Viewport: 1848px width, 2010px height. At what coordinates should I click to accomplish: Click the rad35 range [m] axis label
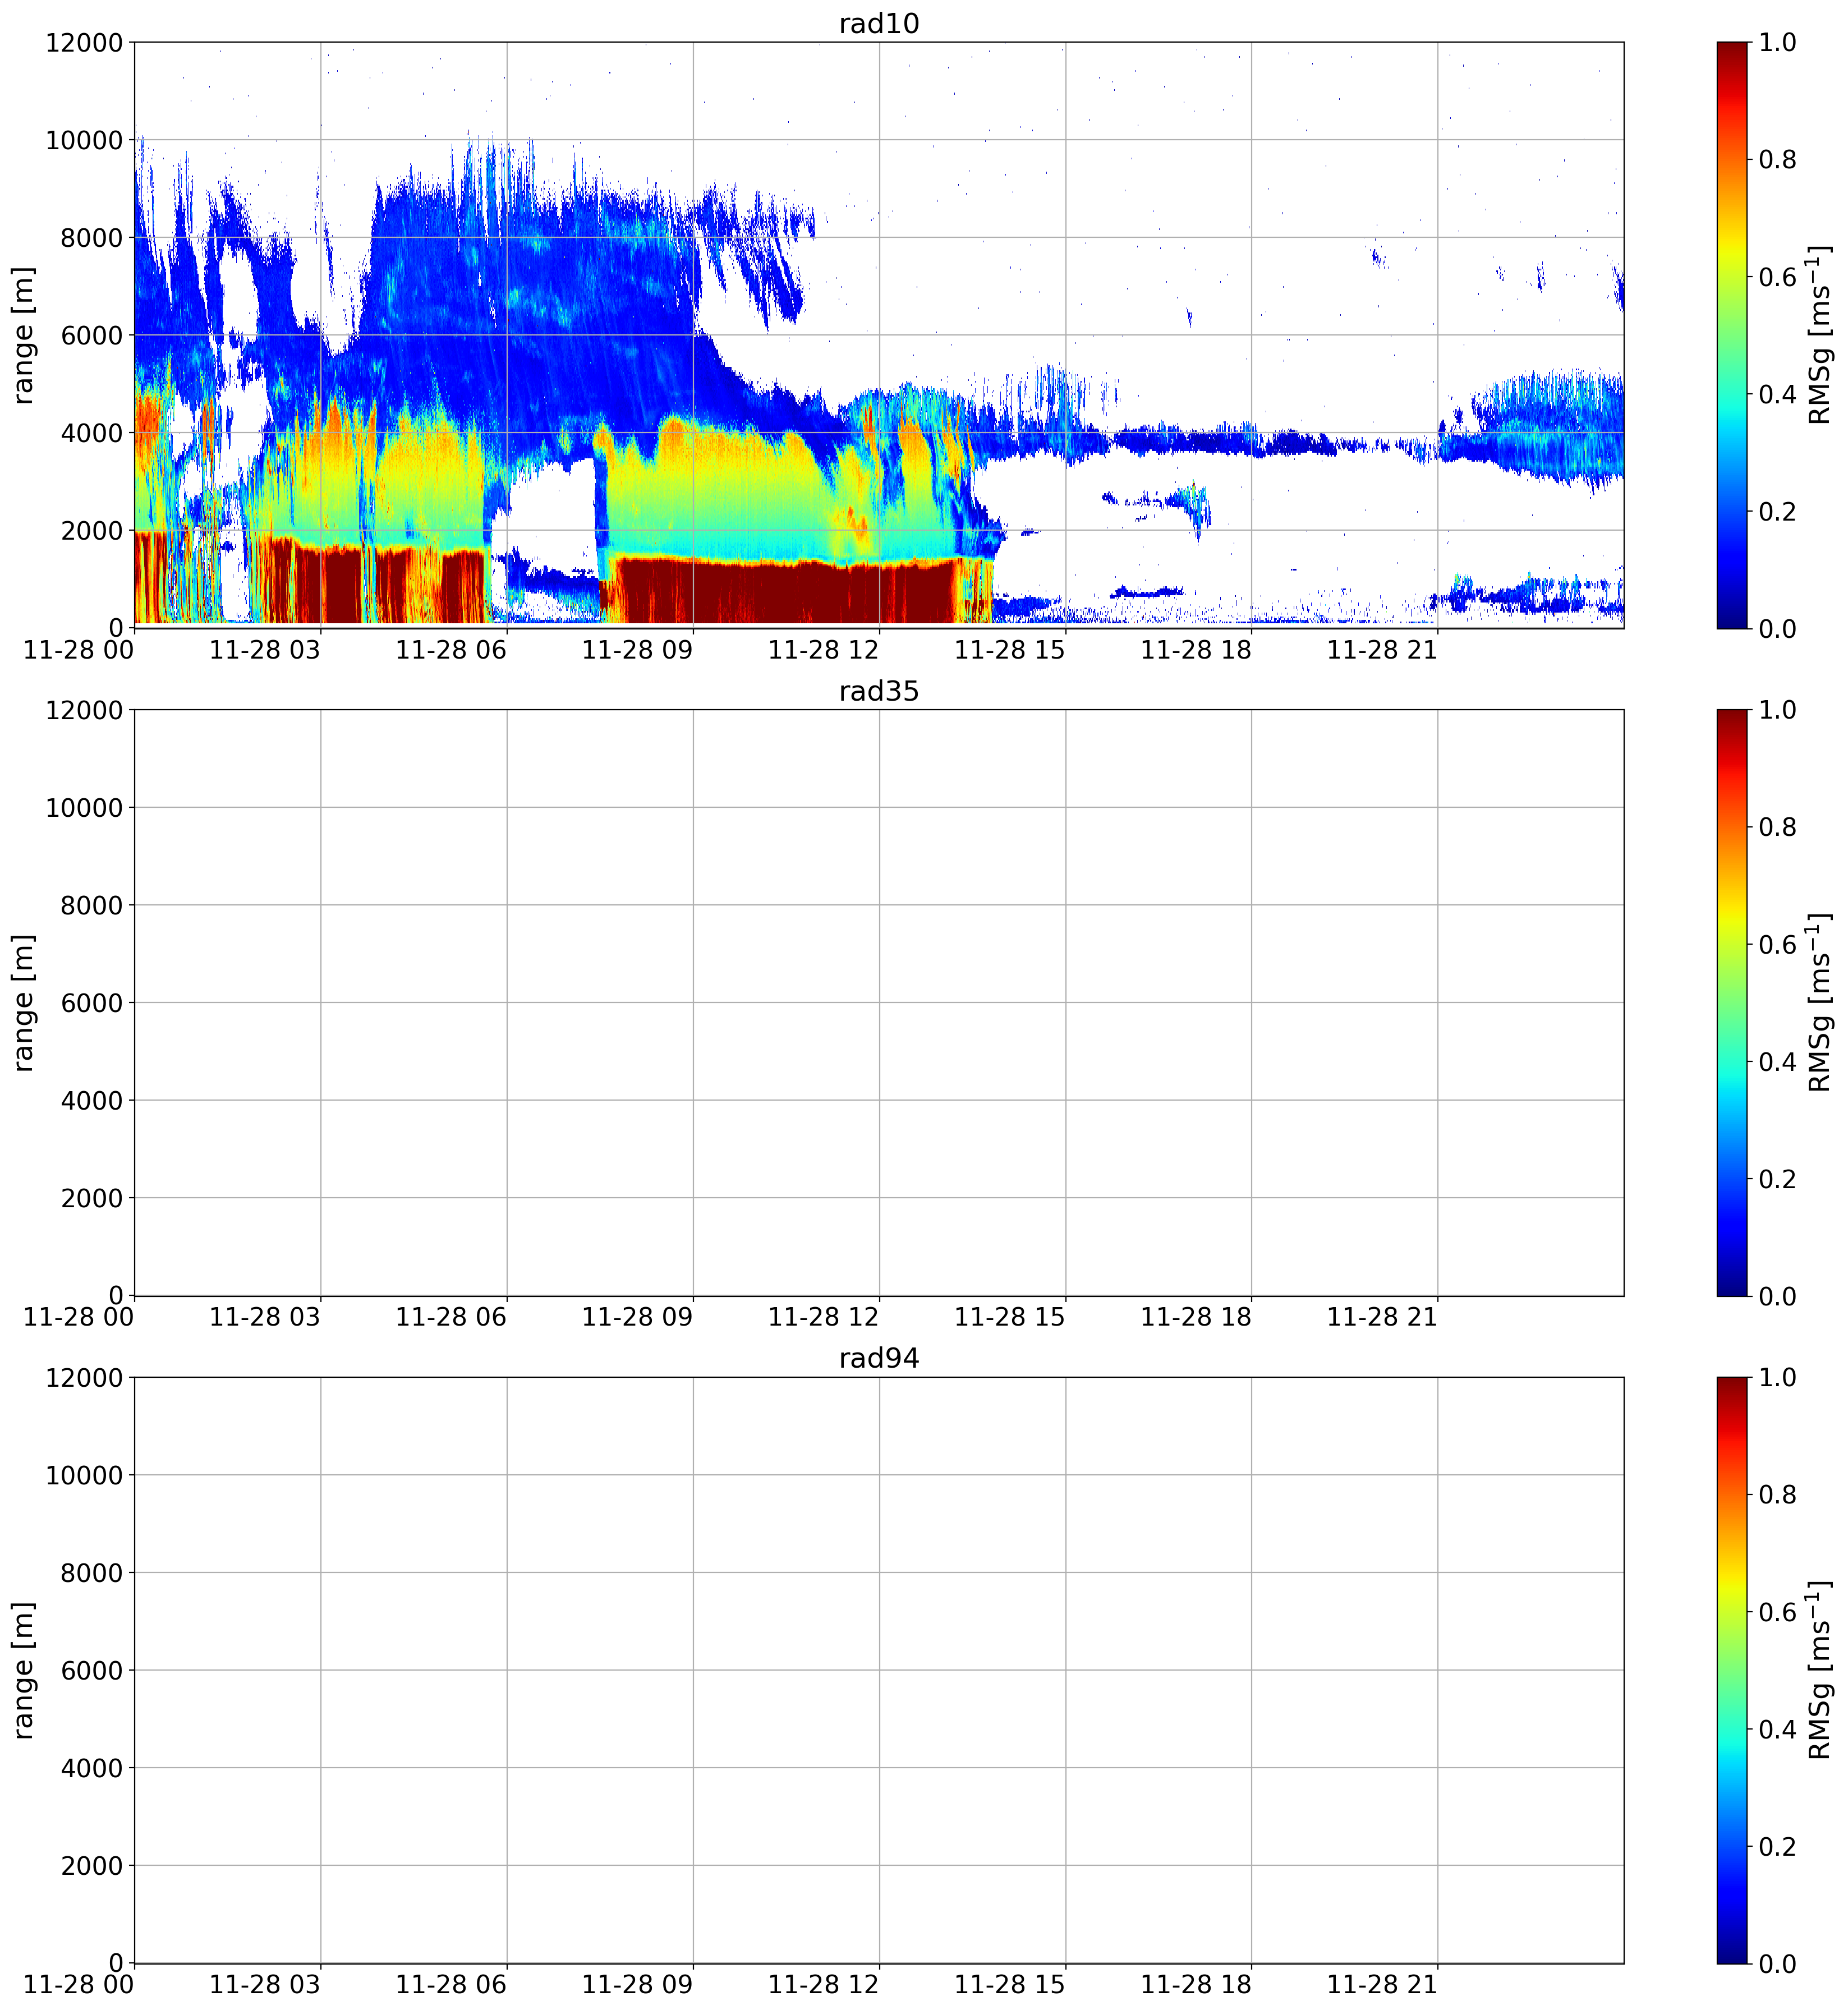pyautogui.click(x=23, y=1003)
